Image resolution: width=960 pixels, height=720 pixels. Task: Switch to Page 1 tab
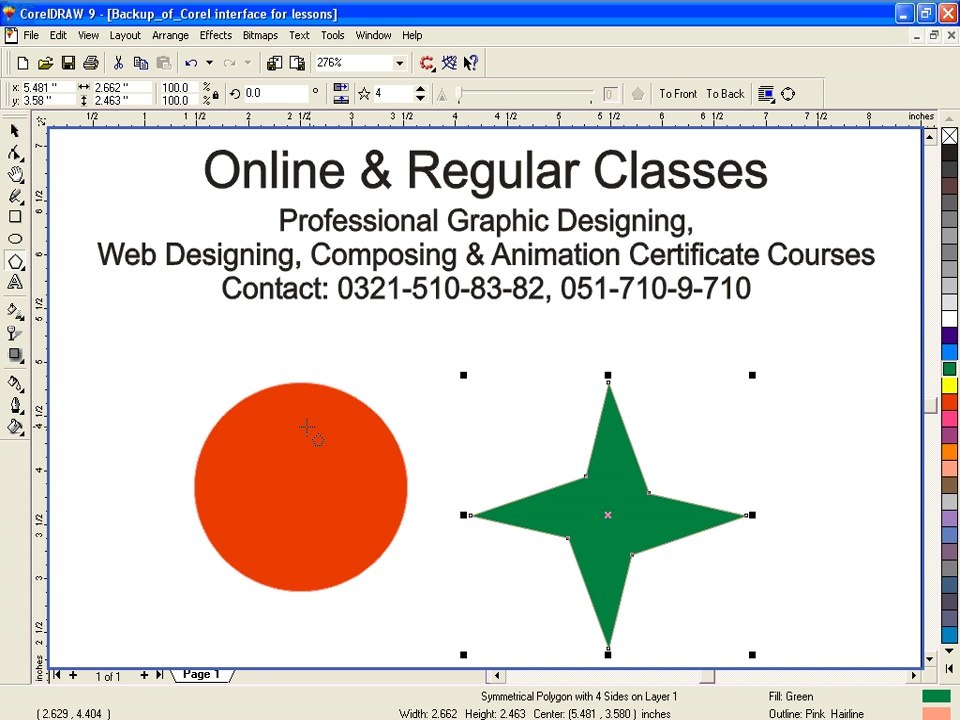coord(201,675)
